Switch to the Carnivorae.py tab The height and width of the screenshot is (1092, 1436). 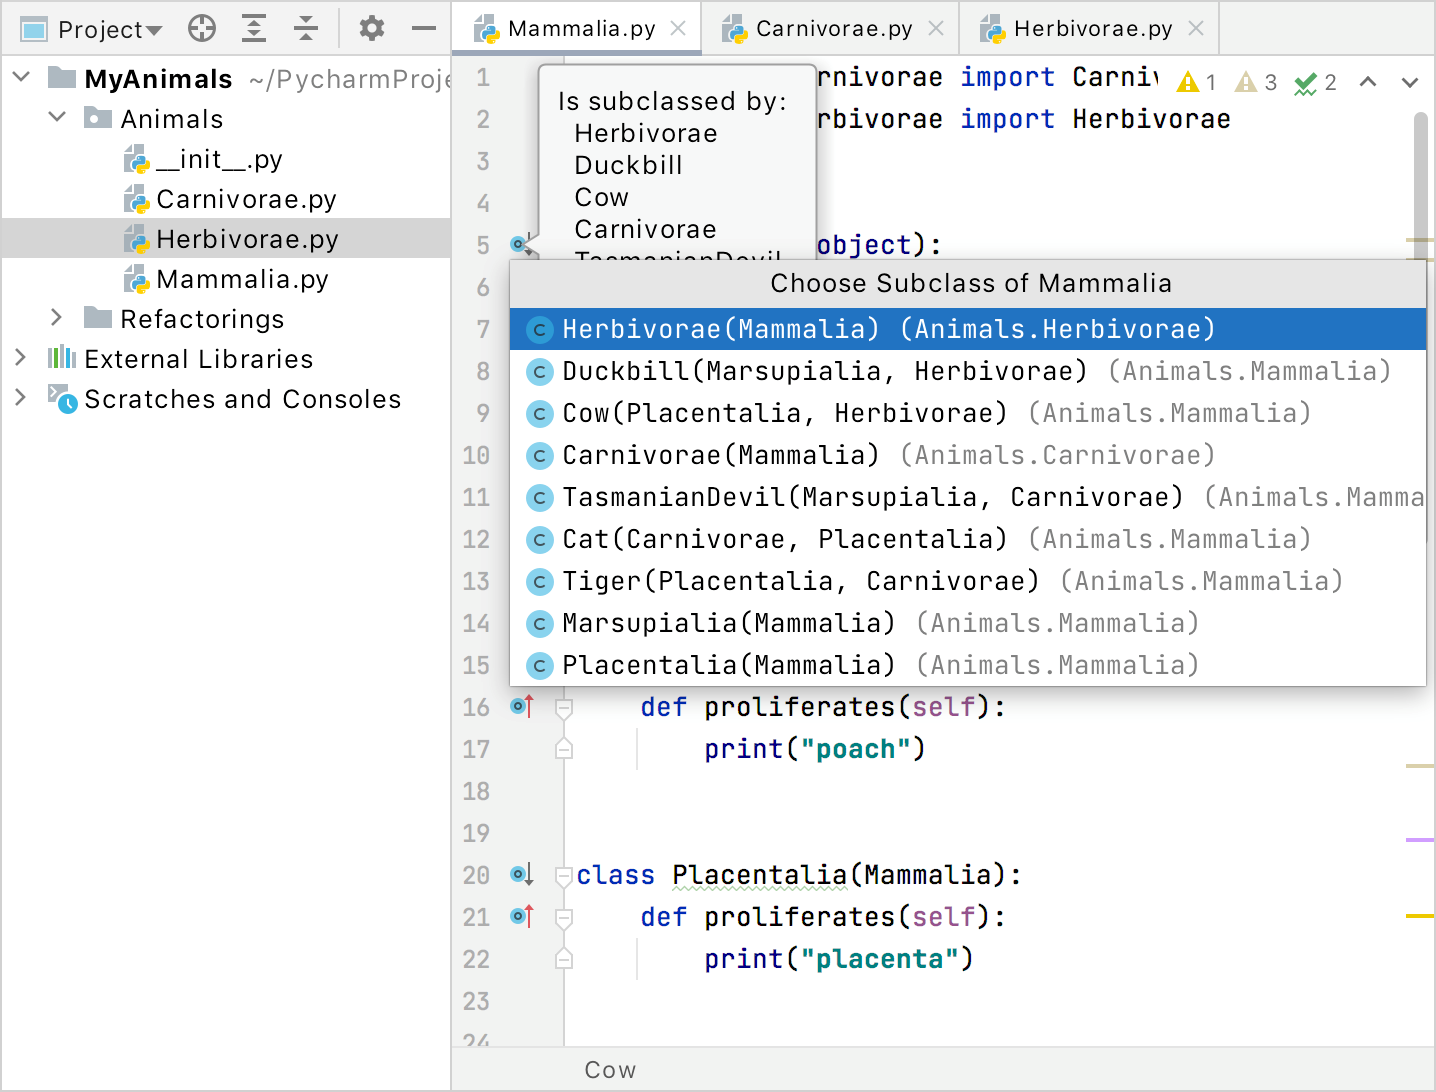point(833,29)
